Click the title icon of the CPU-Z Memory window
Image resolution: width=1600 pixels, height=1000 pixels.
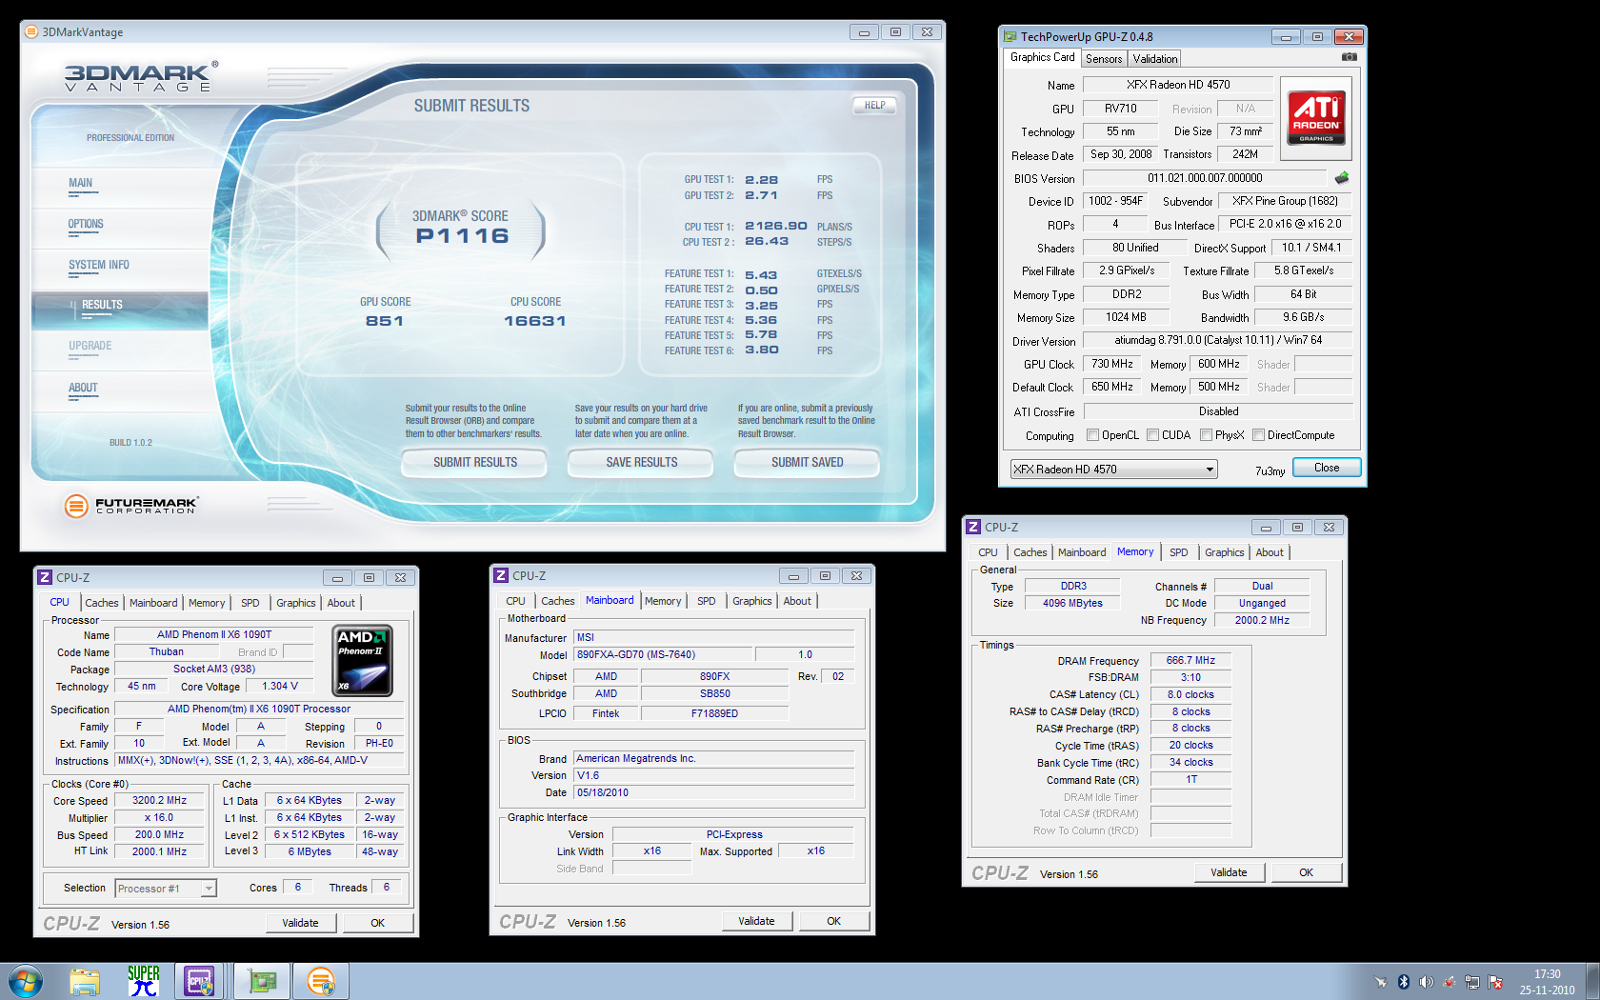[x=973, y=527]
